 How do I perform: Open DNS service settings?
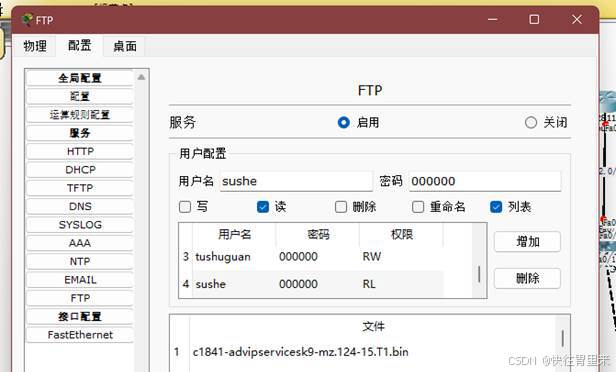[x=80, y=206]
